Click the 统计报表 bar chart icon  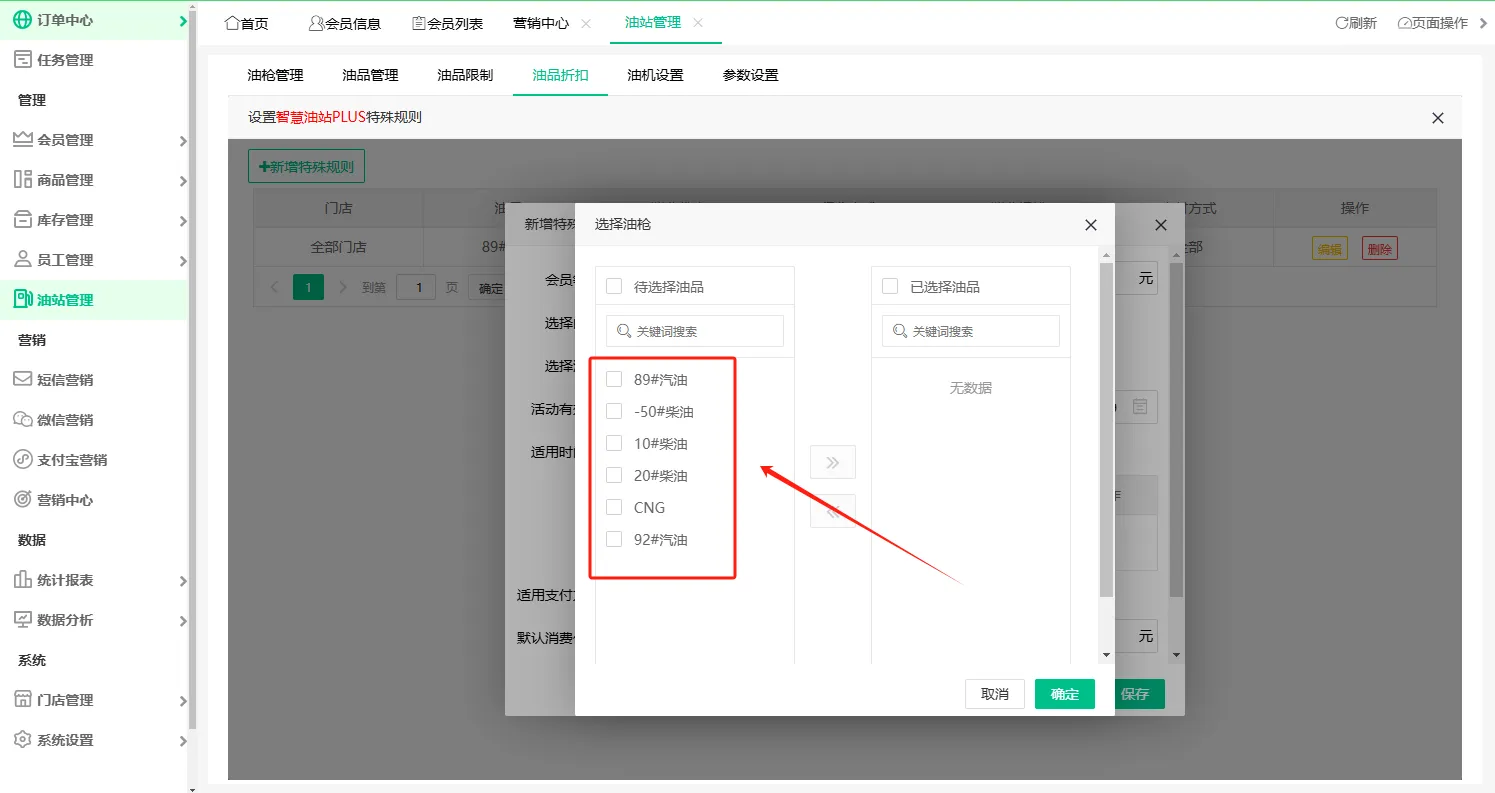(x=22, y=580)
